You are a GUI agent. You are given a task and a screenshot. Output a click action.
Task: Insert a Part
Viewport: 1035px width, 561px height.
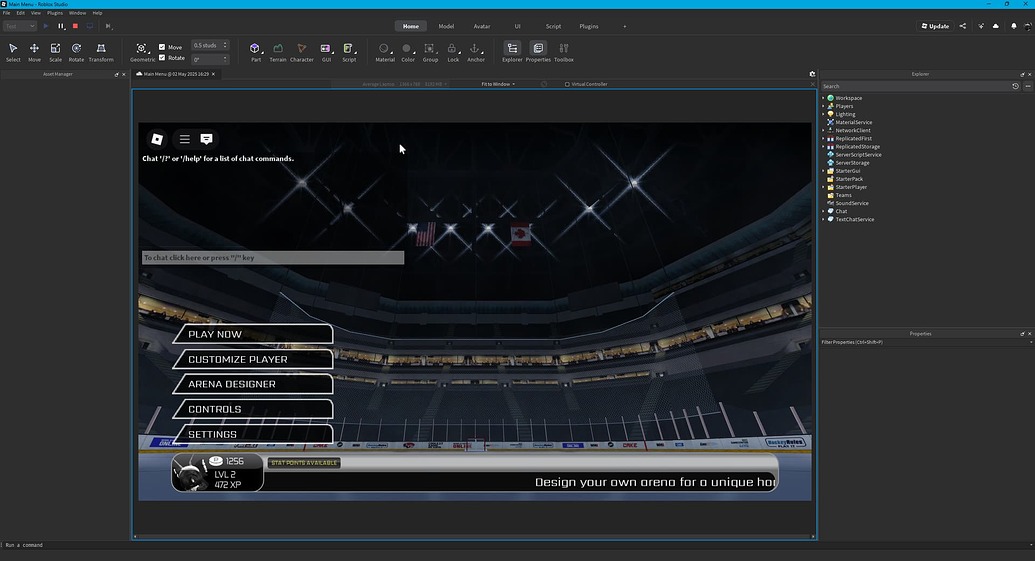point(255,52)
